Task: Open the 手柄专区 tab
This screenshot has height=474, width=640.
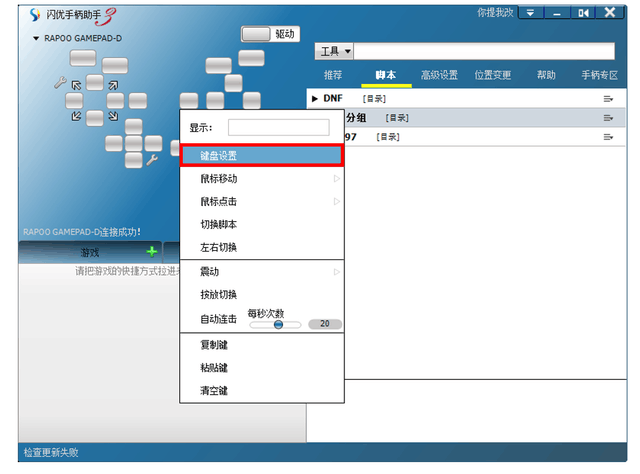Action: point(600,75)
